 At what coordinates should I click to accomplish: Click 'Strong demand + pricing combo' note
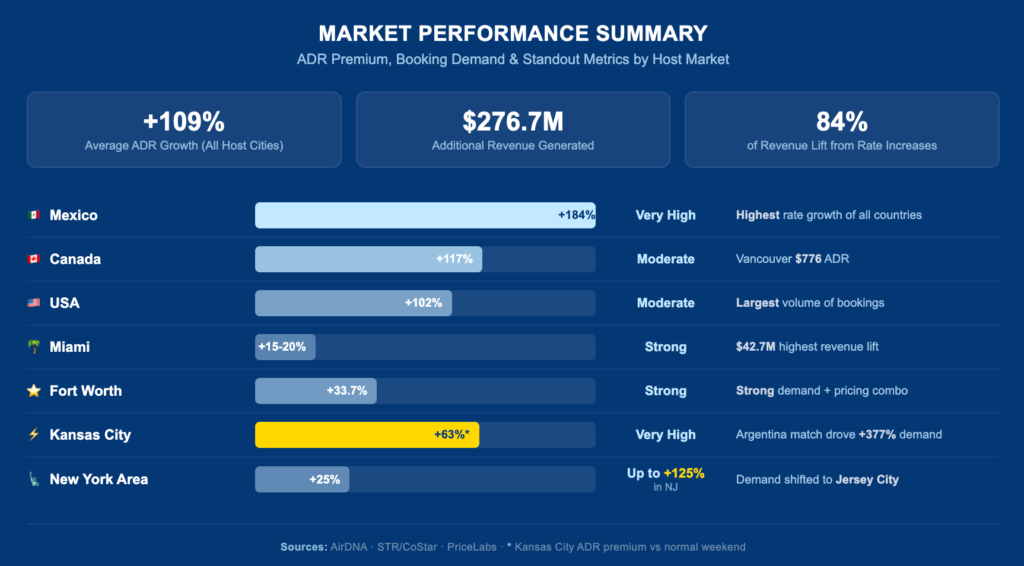click(822, 391)
